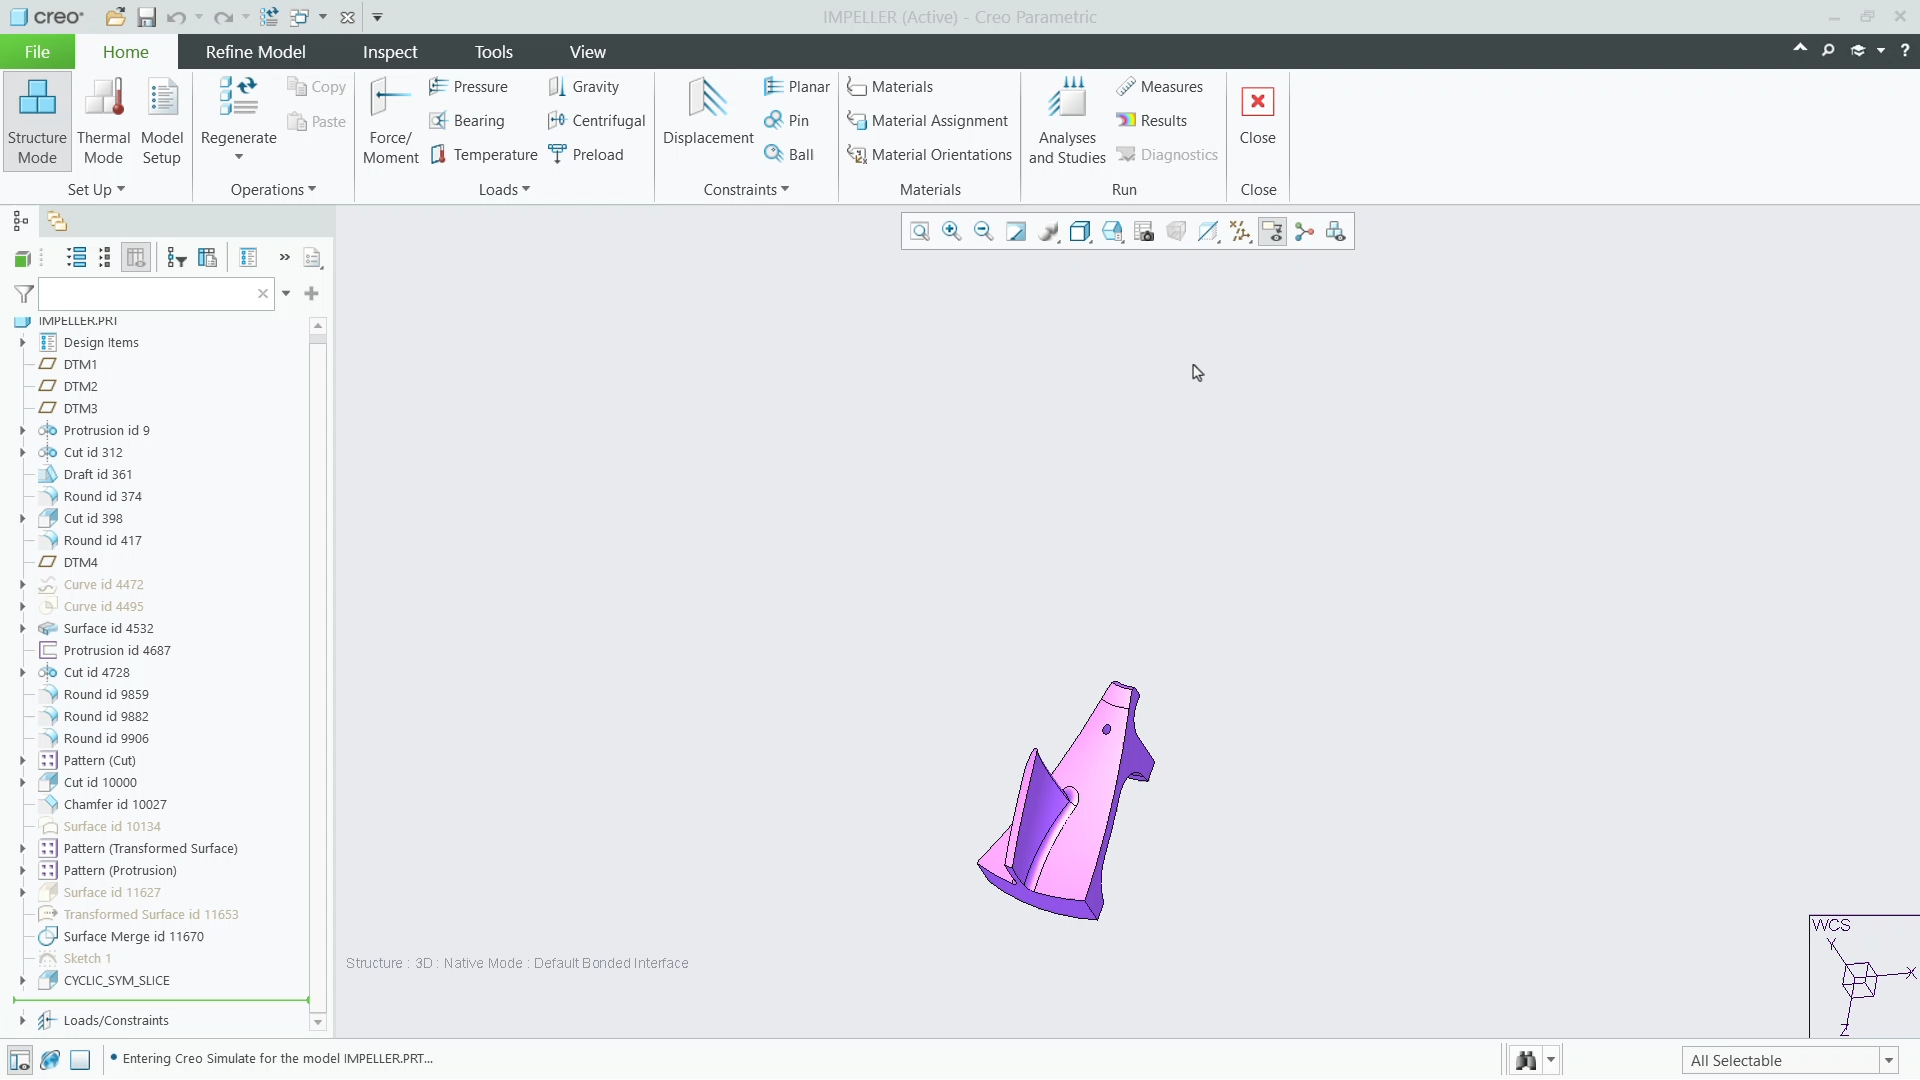This screenshot has height=1080, width=1920.
Task: Open the View tab
Action: point(588,52)
